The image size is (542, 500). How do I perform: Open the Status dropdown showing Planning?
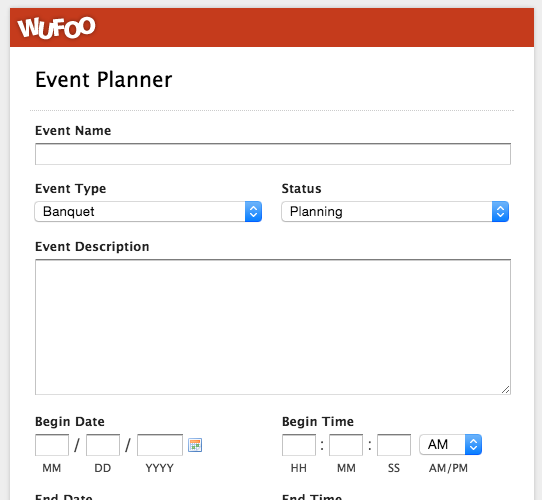pos(395,211)
